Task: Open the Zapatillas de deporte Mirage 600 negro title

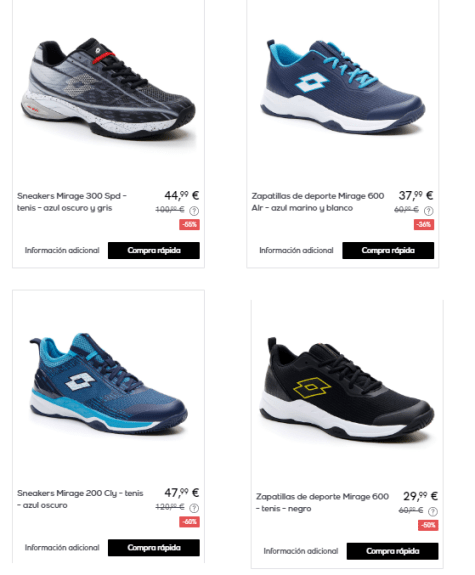Action: click(x=322, y=502)
